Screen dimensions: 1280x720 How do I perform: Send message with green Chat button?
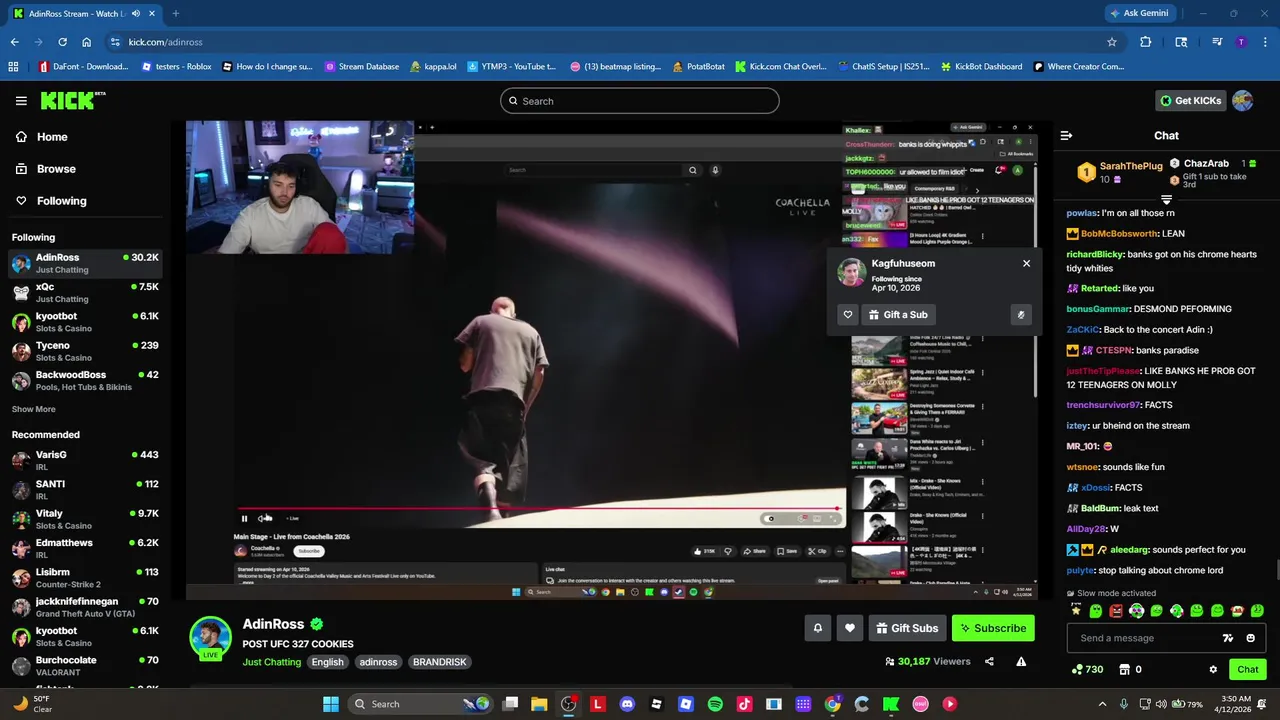point(1248,669)
